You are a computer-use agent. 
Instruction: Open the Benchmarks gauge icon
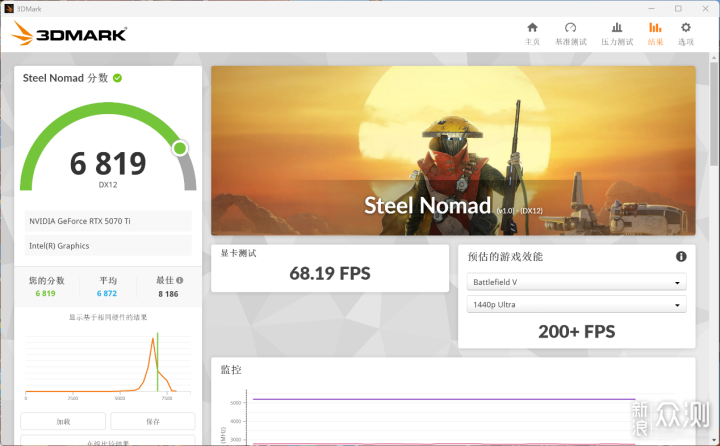coord(570,28)
